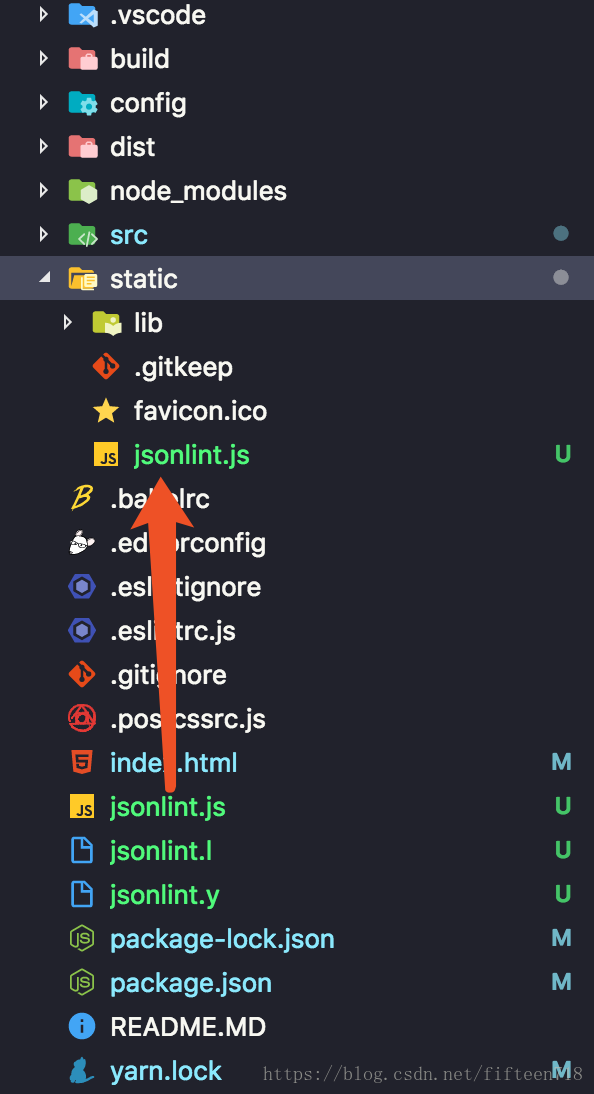Open package-lock.json file
Screen dimensions: 594x1094
(222, 938)
